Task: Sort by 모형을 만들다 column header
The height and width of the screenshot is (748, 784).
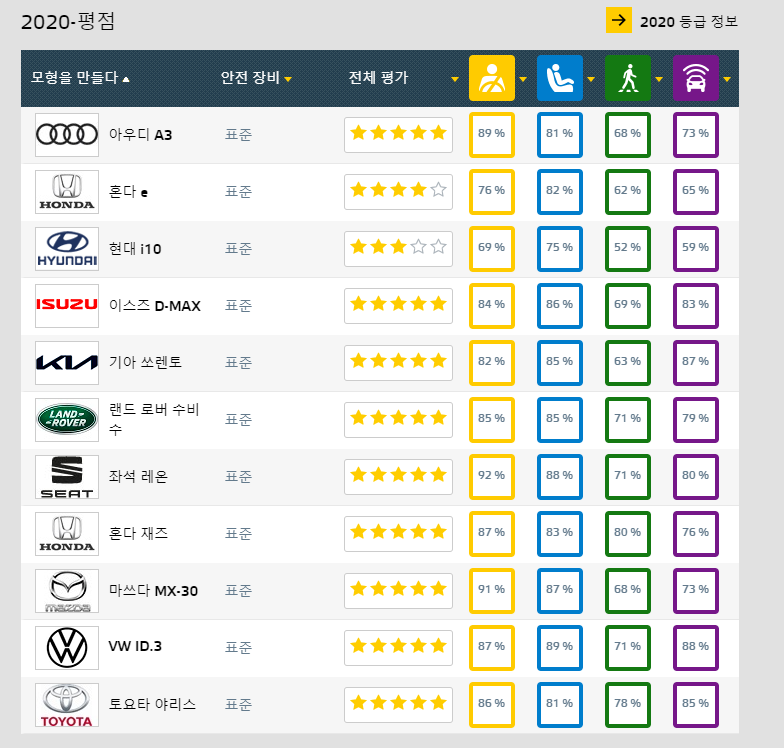Action: tap(80, 78)
